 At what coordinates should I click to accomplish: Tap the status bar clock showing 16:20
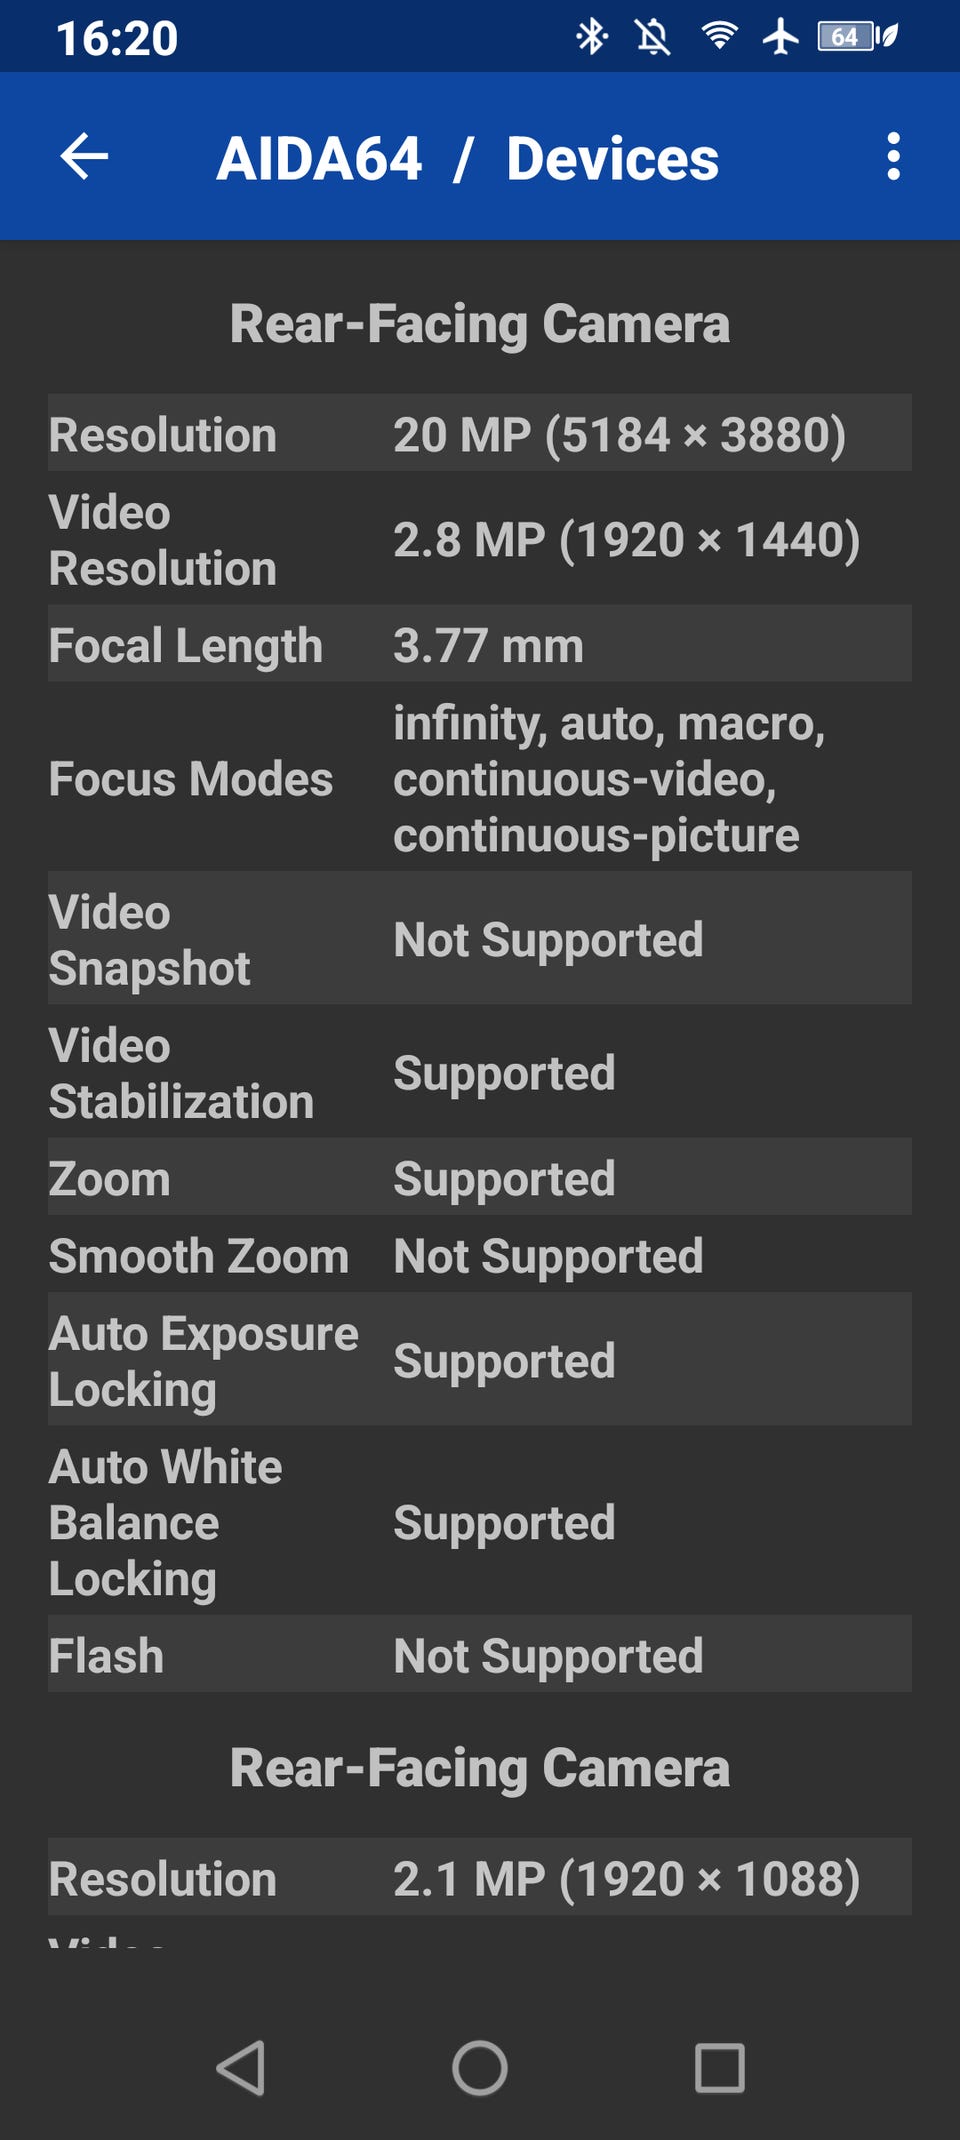[117, 38]
